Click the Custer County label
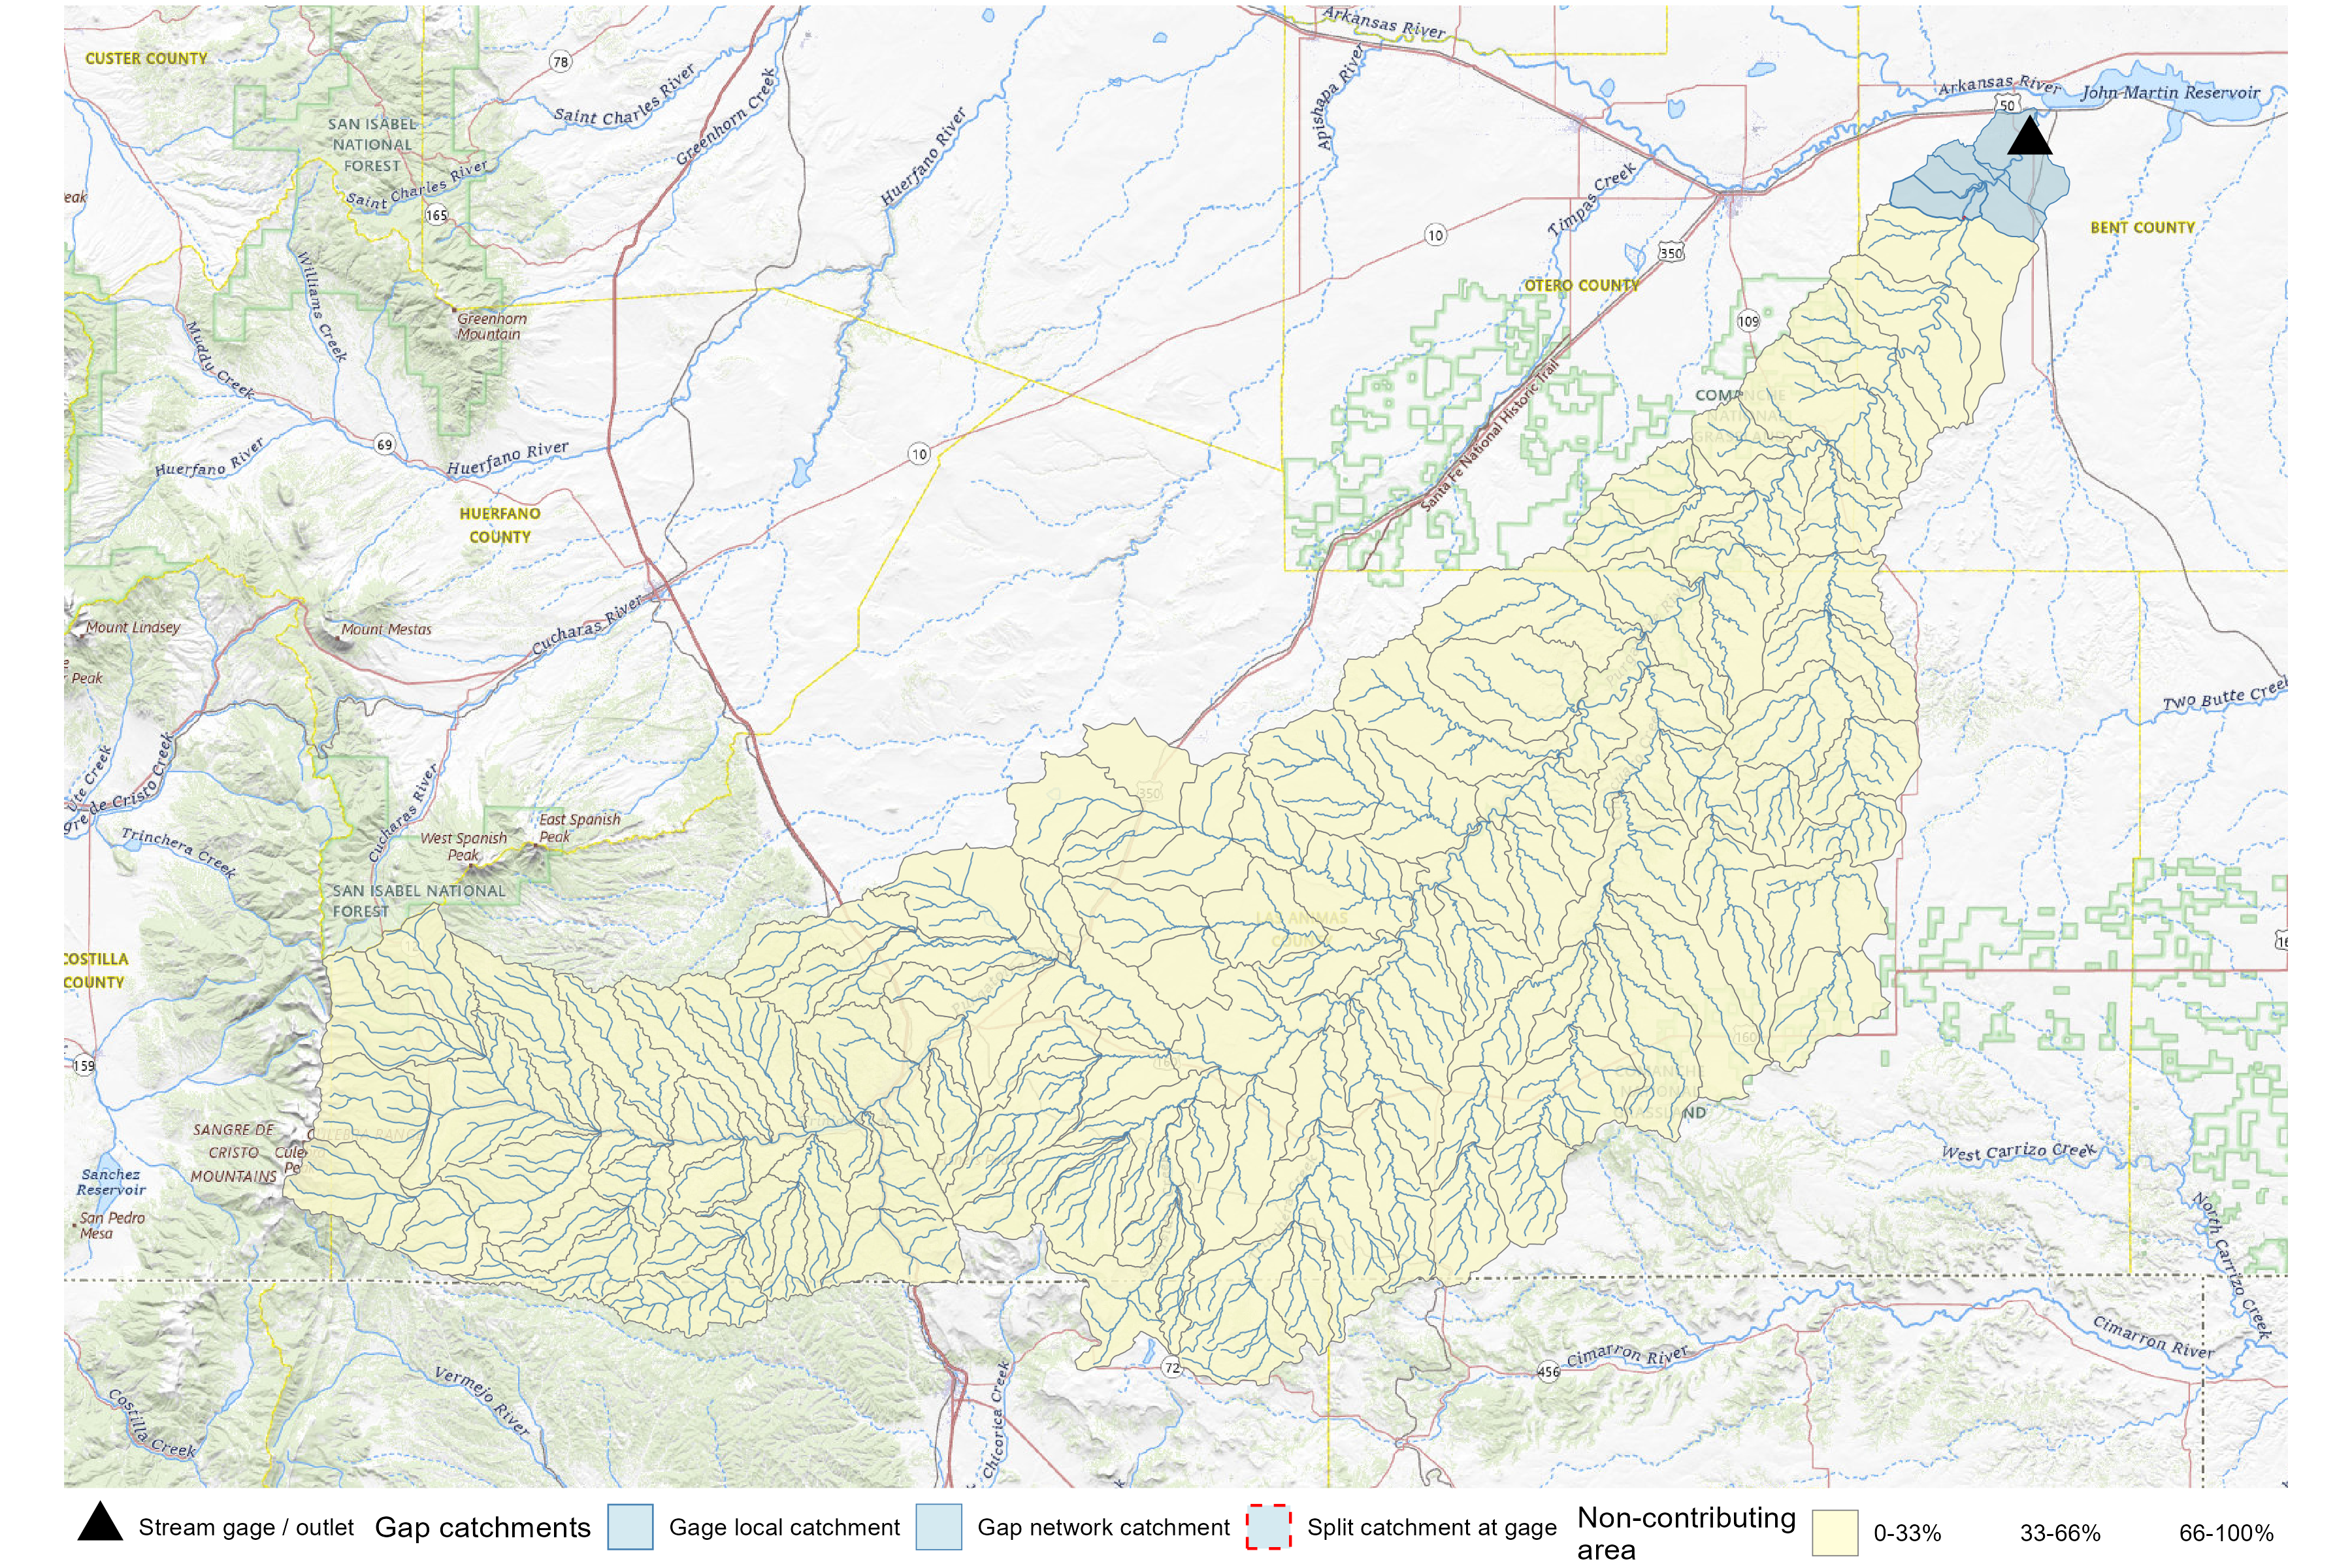This screenshot has width=2352, height=1568. 146,59
